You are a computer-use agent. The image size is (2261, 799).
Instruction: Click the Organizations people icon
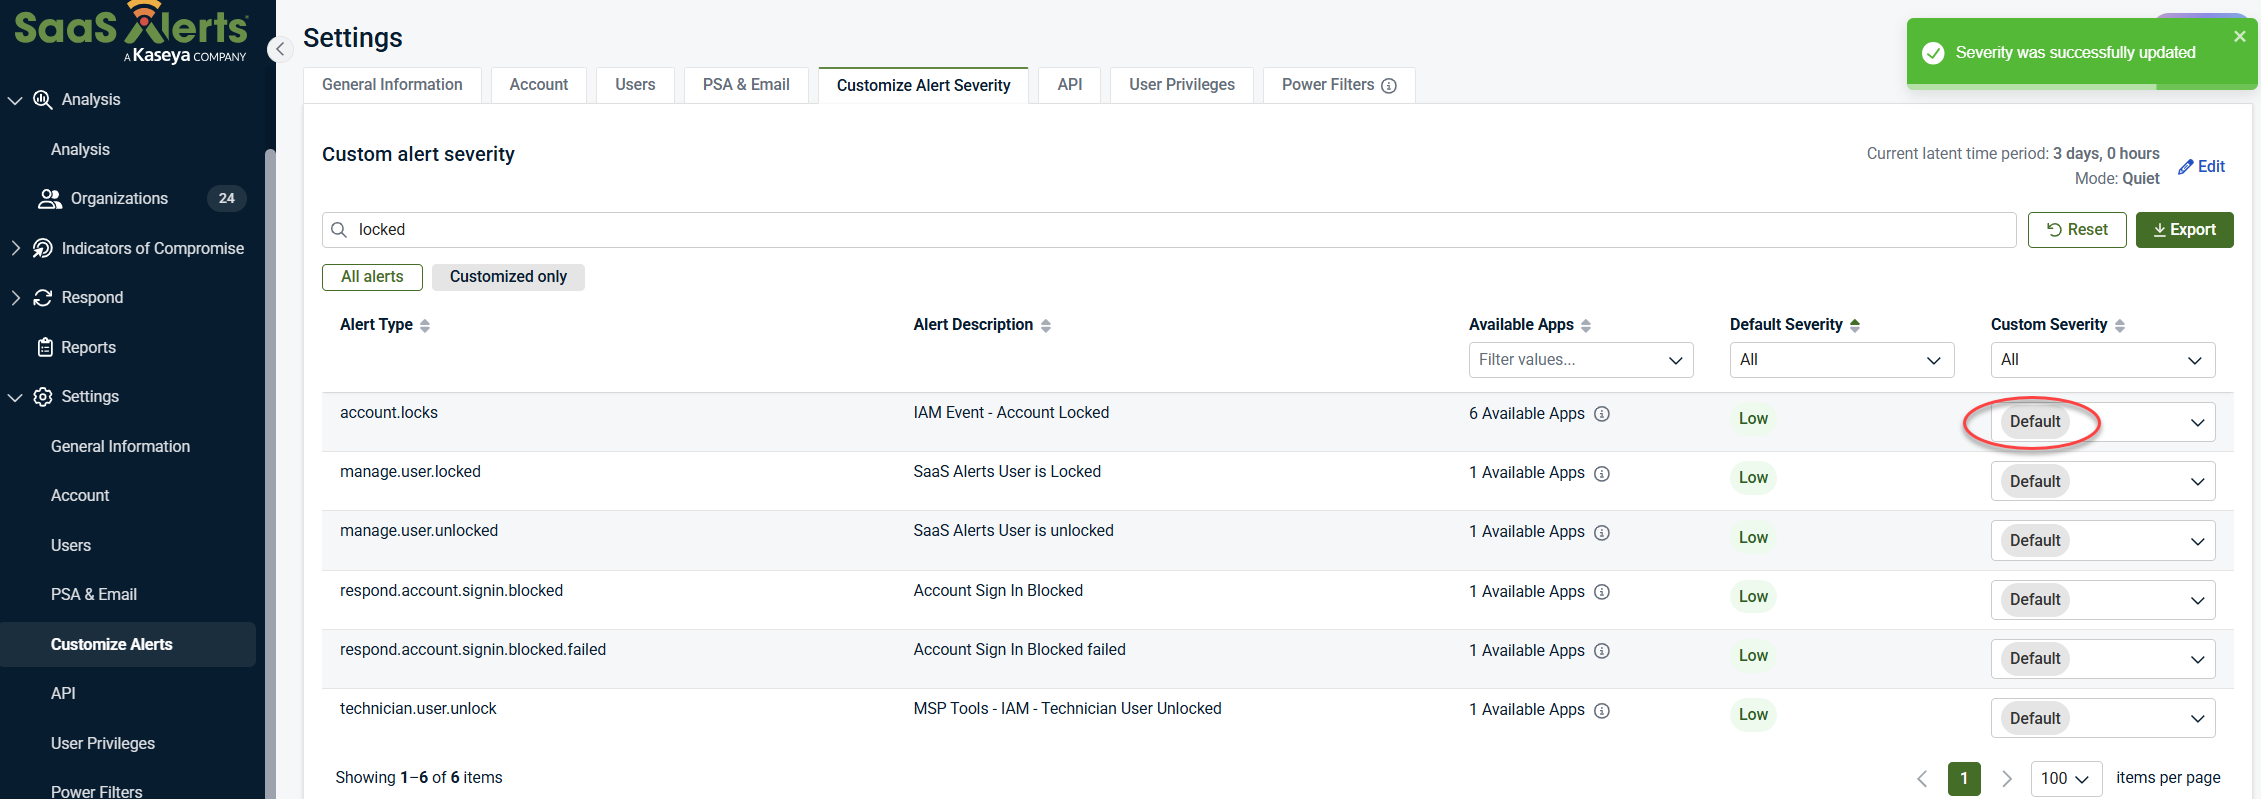click(49, 199)
